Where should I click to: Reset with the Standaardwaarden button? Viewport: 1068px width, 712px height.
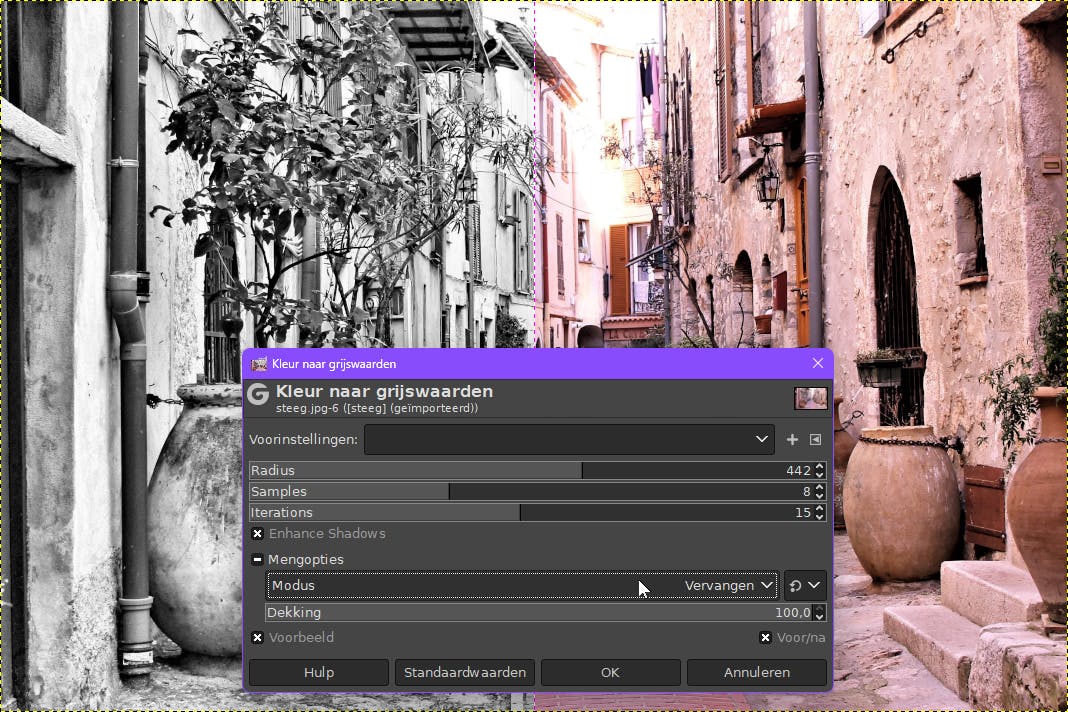(465, 672)
